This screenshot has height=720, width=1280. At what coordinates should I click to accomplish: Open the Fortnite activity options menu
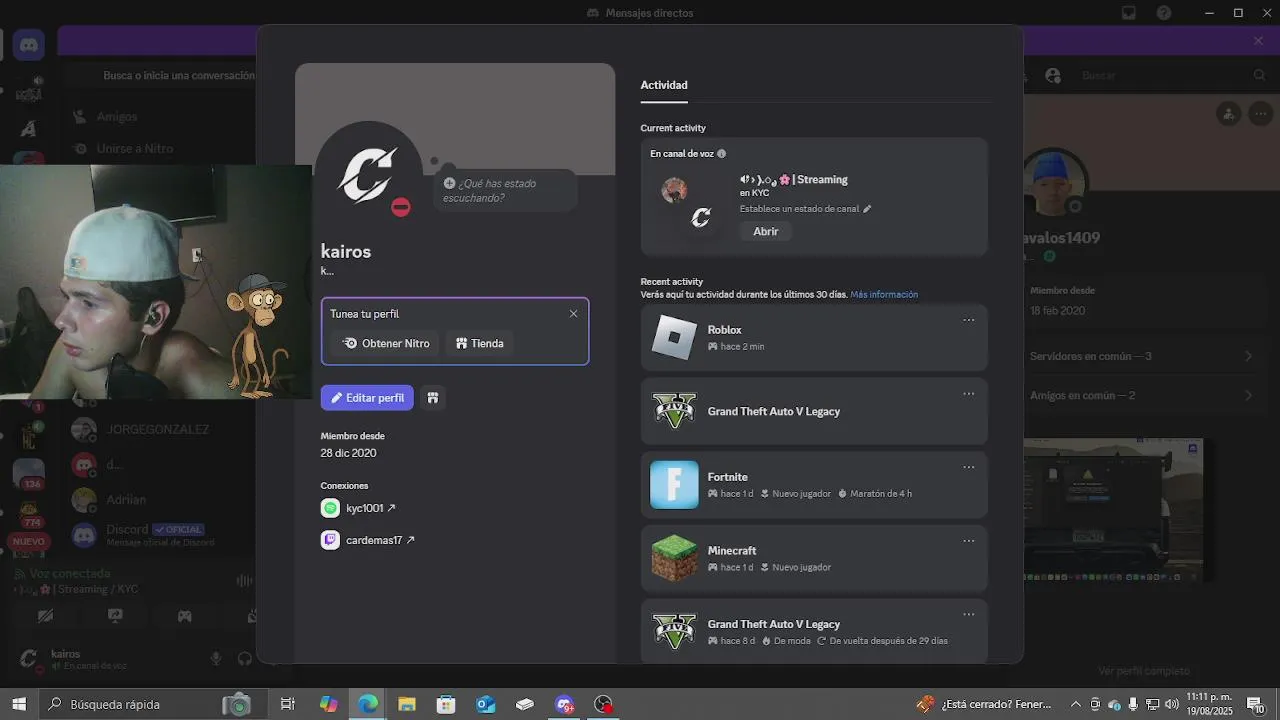968,467
